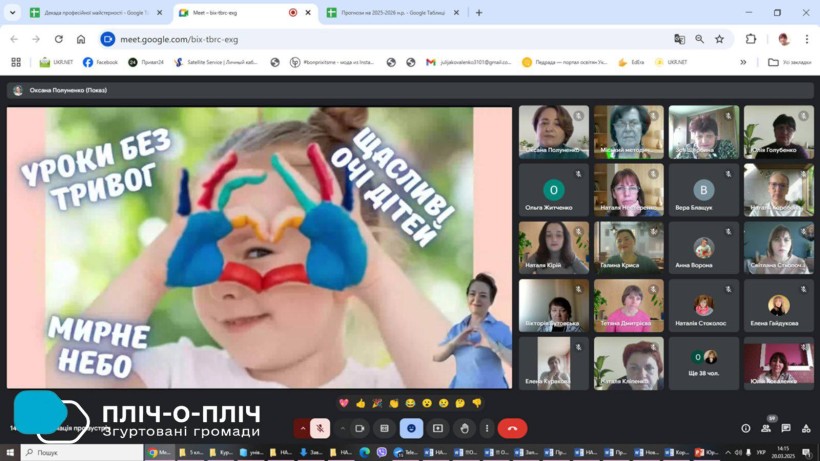Image resolution: width=820 pixels, height=461 pixels.
Task: Open Google Translate icon in address bar
Action: point(679,39)
